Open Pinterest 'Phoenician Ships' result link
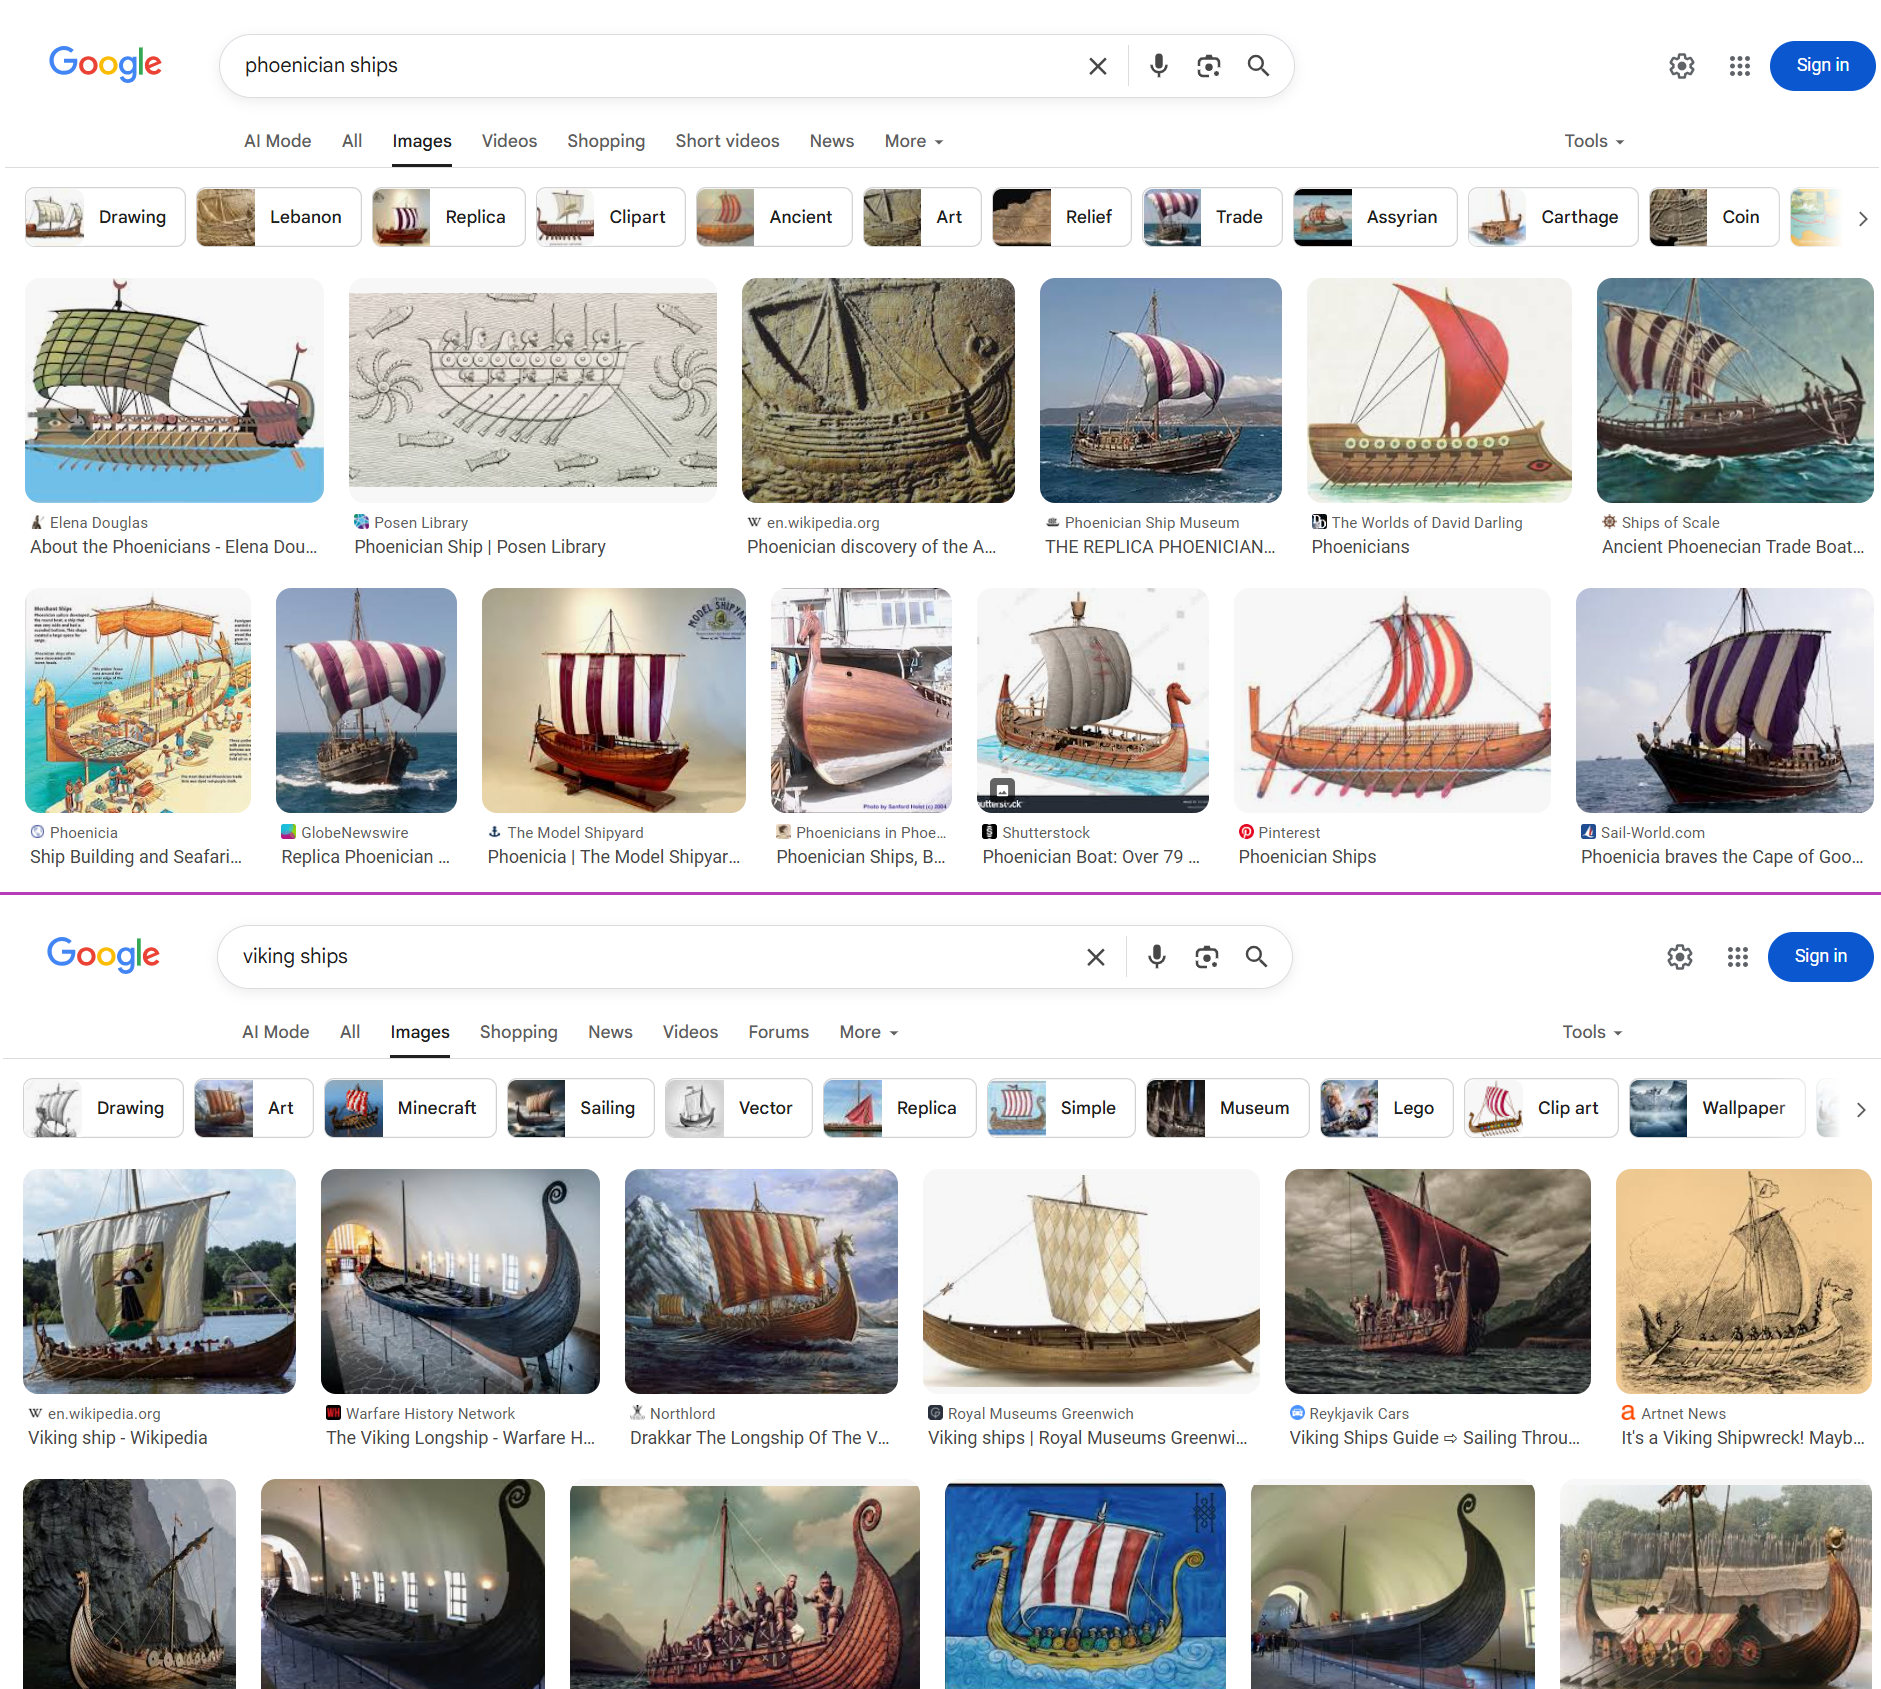This screenshot has width=1881, height=1689. tap(1307, 857)
